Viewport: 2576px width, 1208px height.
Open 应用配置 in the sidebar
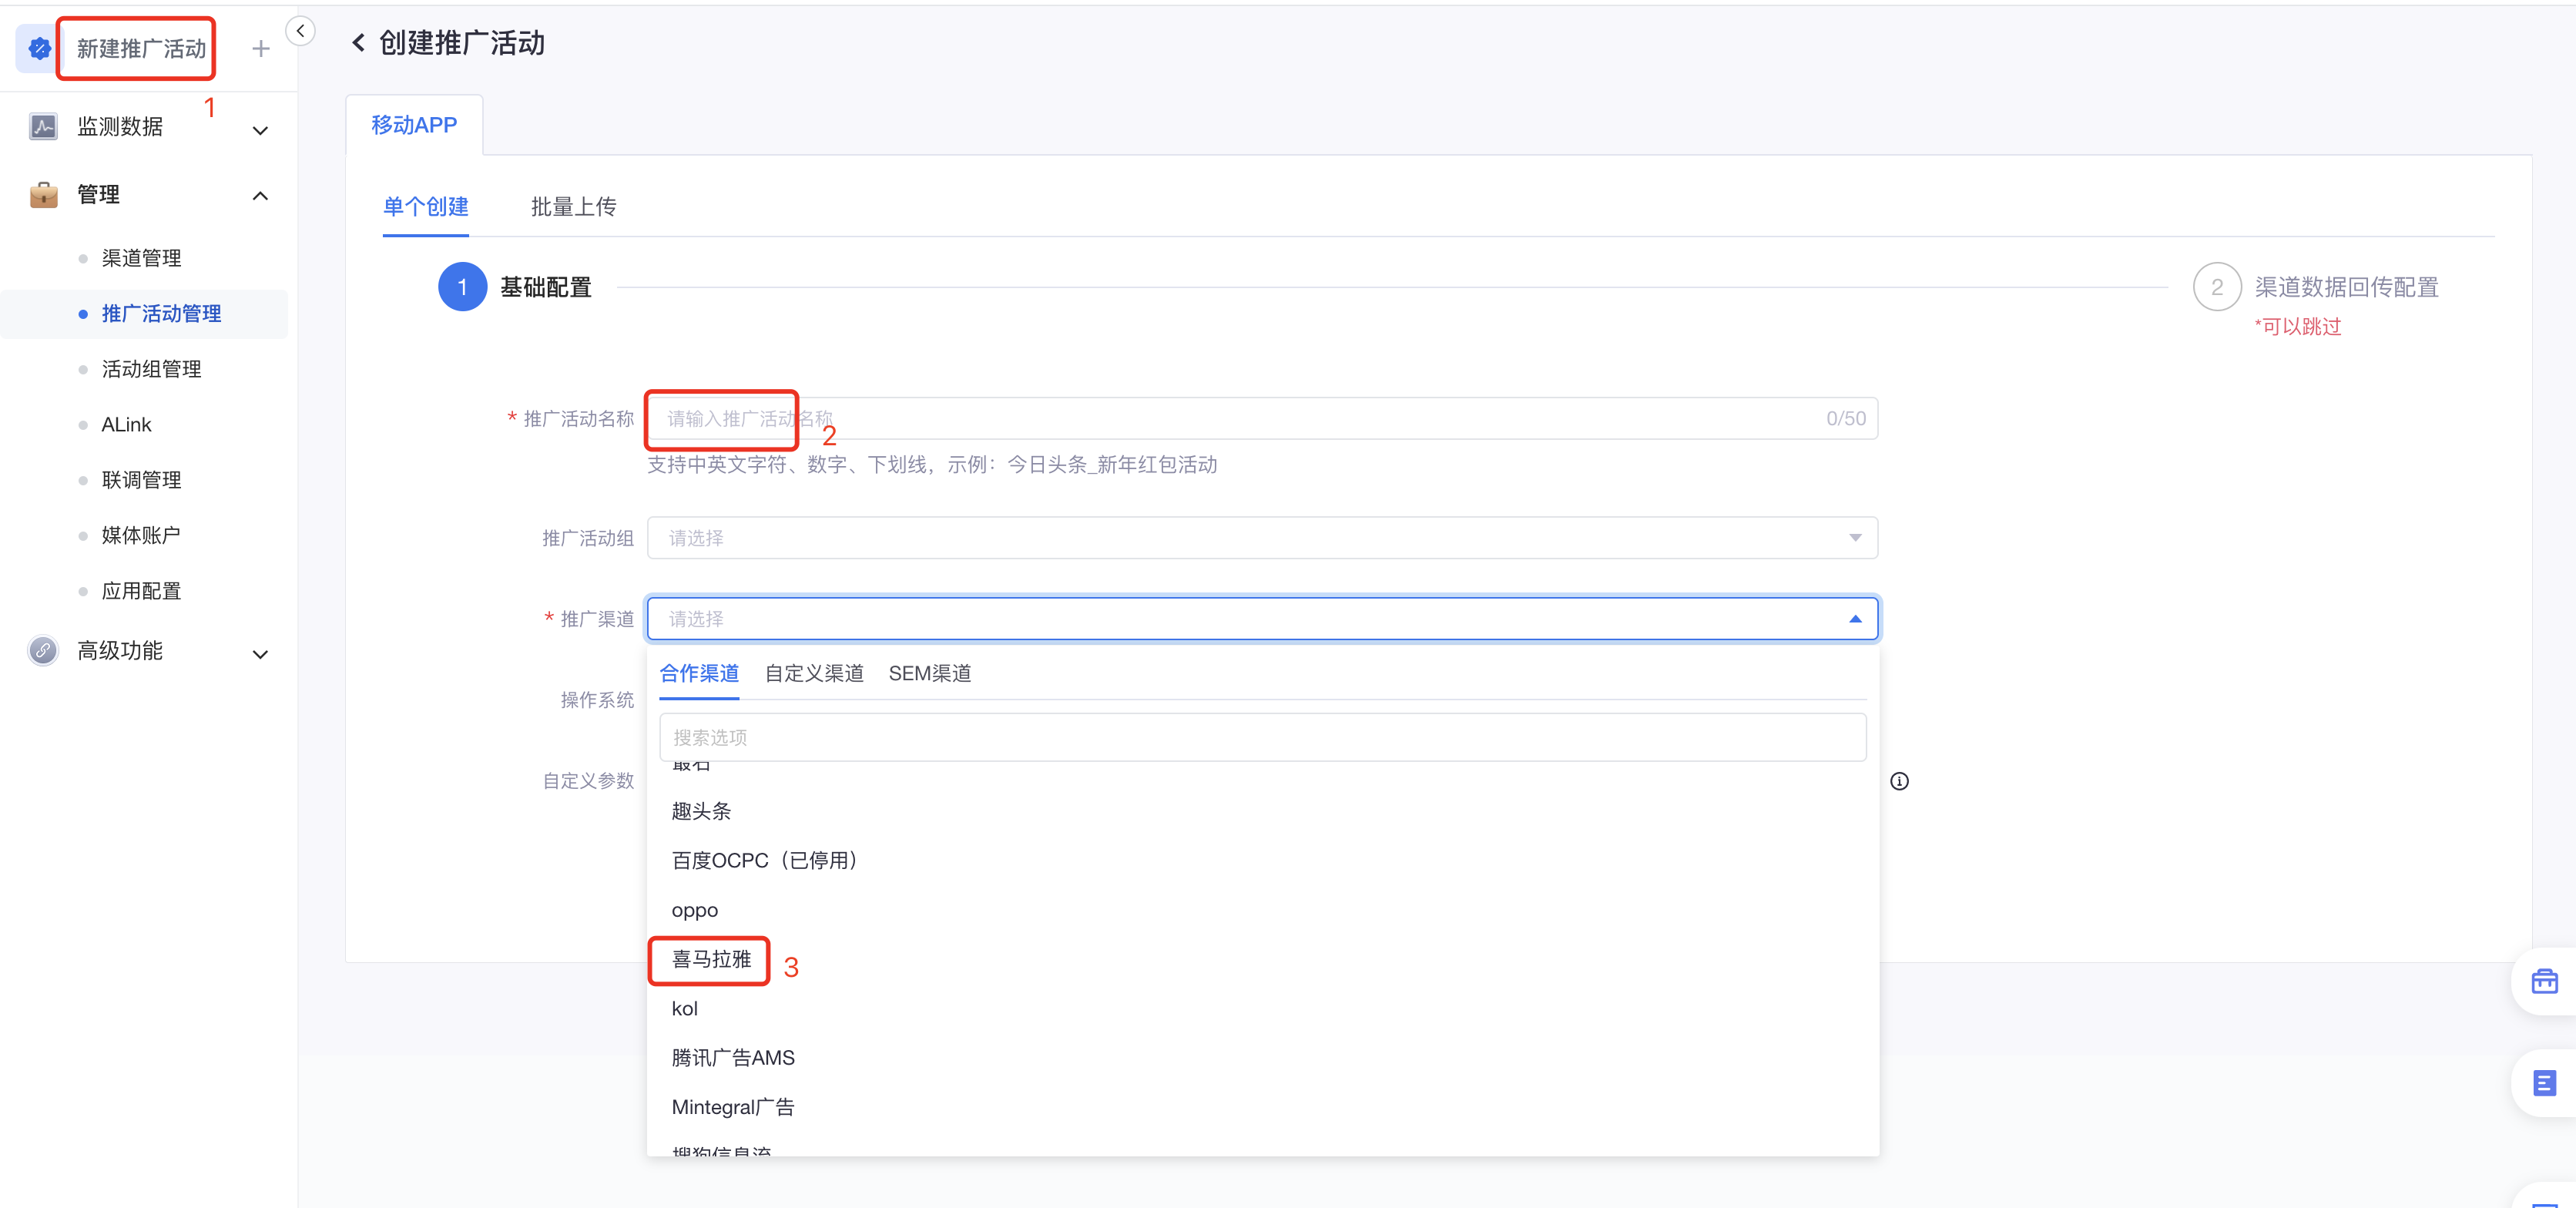pos(141,591)
